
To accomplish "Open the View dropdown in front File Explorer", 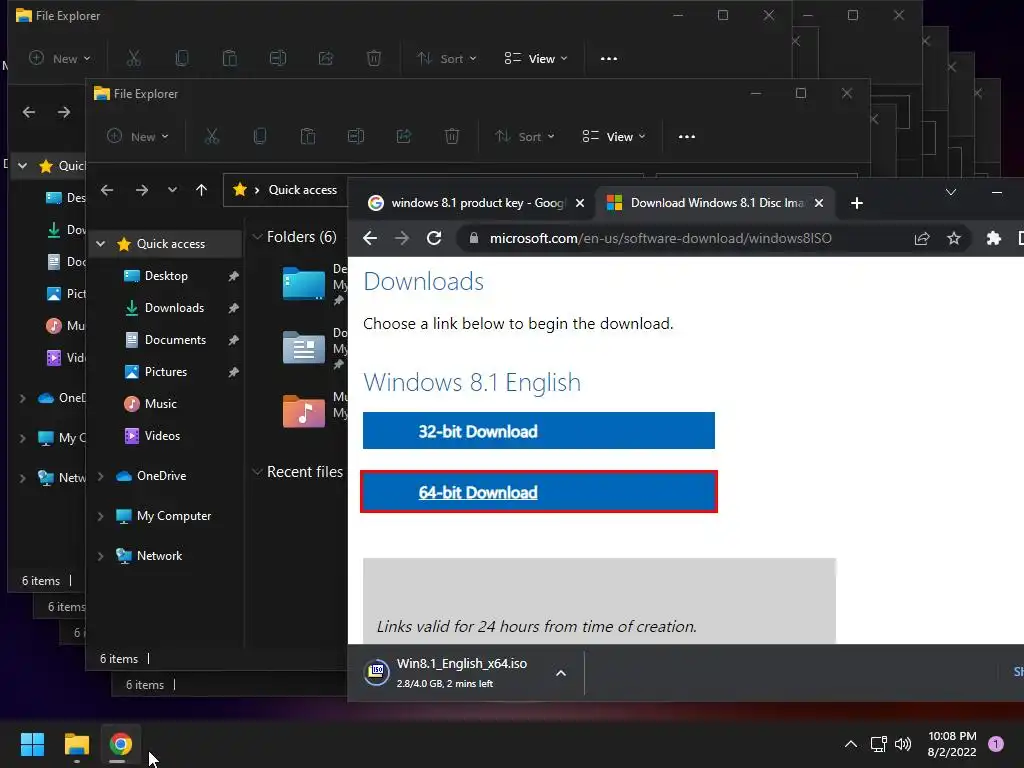I will [x=614, y=136].
